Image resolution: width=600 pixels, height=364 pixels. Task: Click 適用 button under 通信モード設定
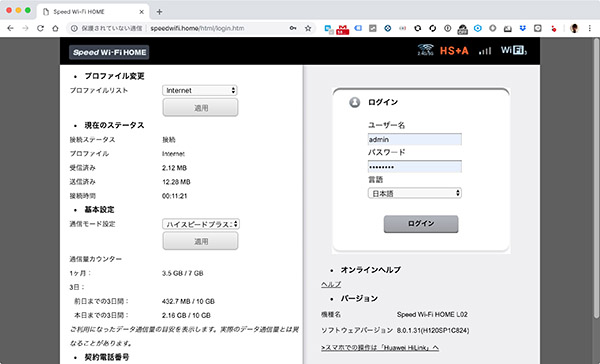(x=201, y=241)
